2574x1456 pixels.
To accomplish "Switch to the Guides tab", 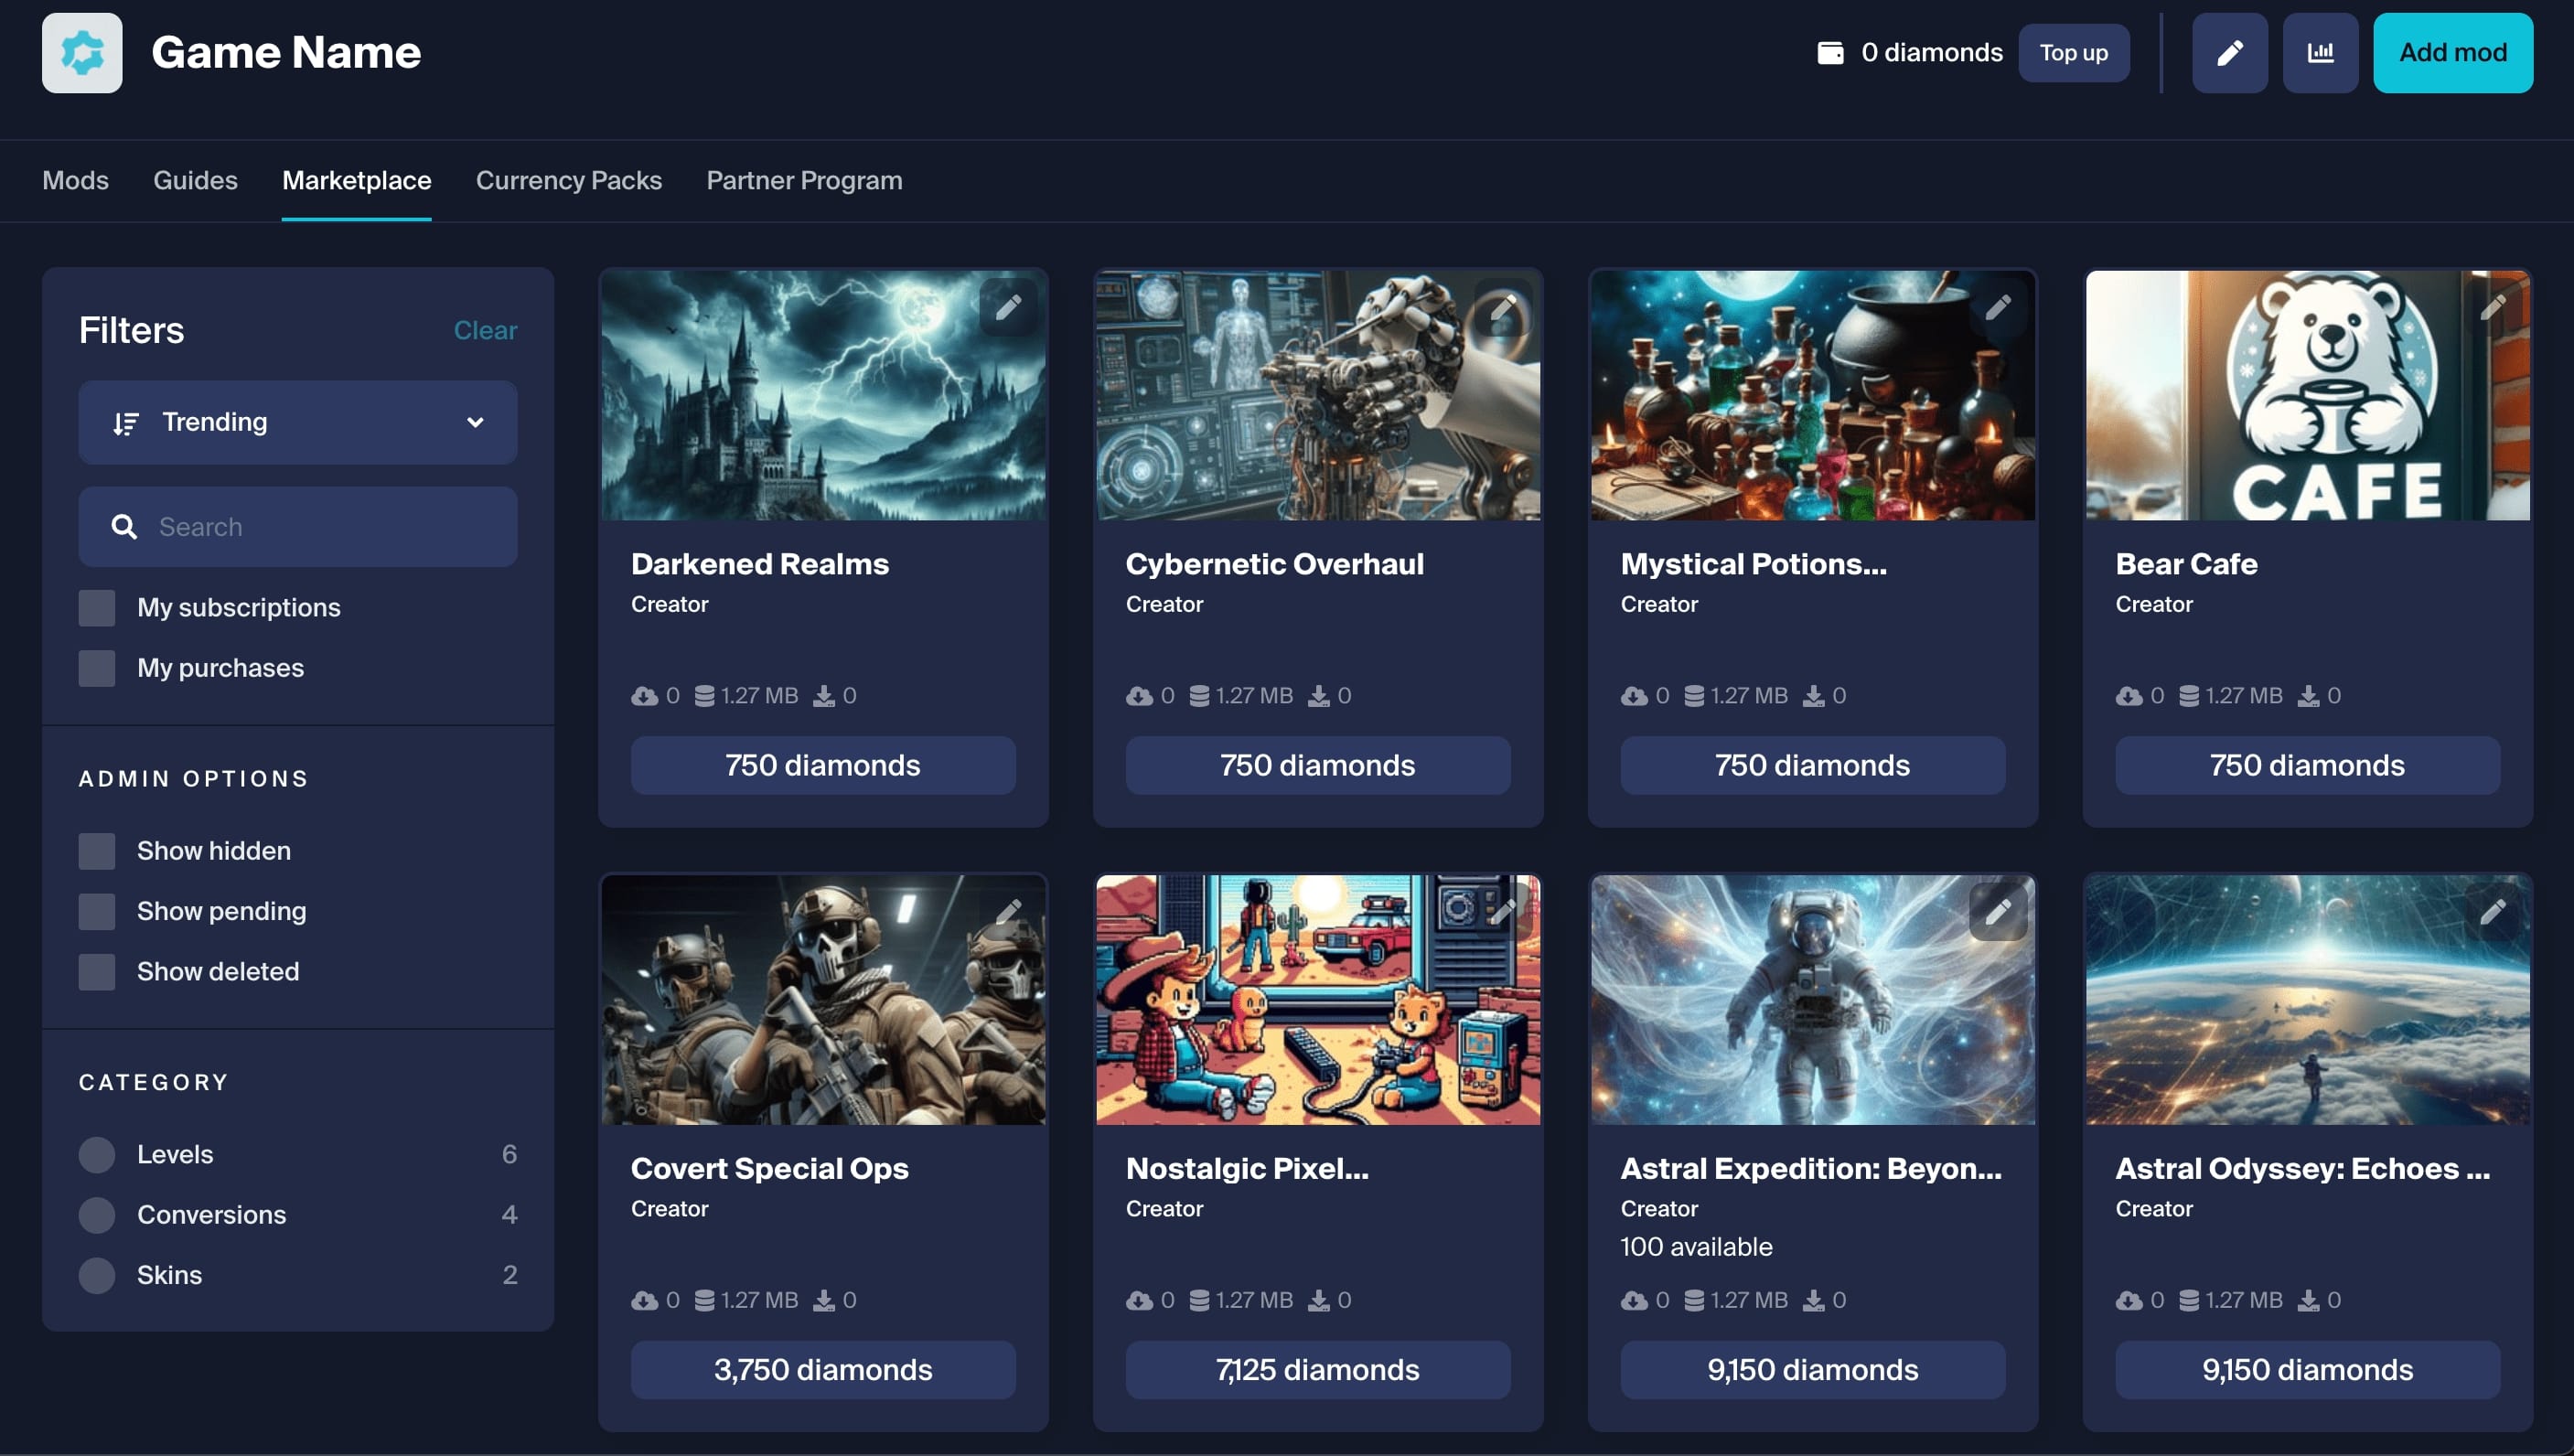I will pos(195,180).
